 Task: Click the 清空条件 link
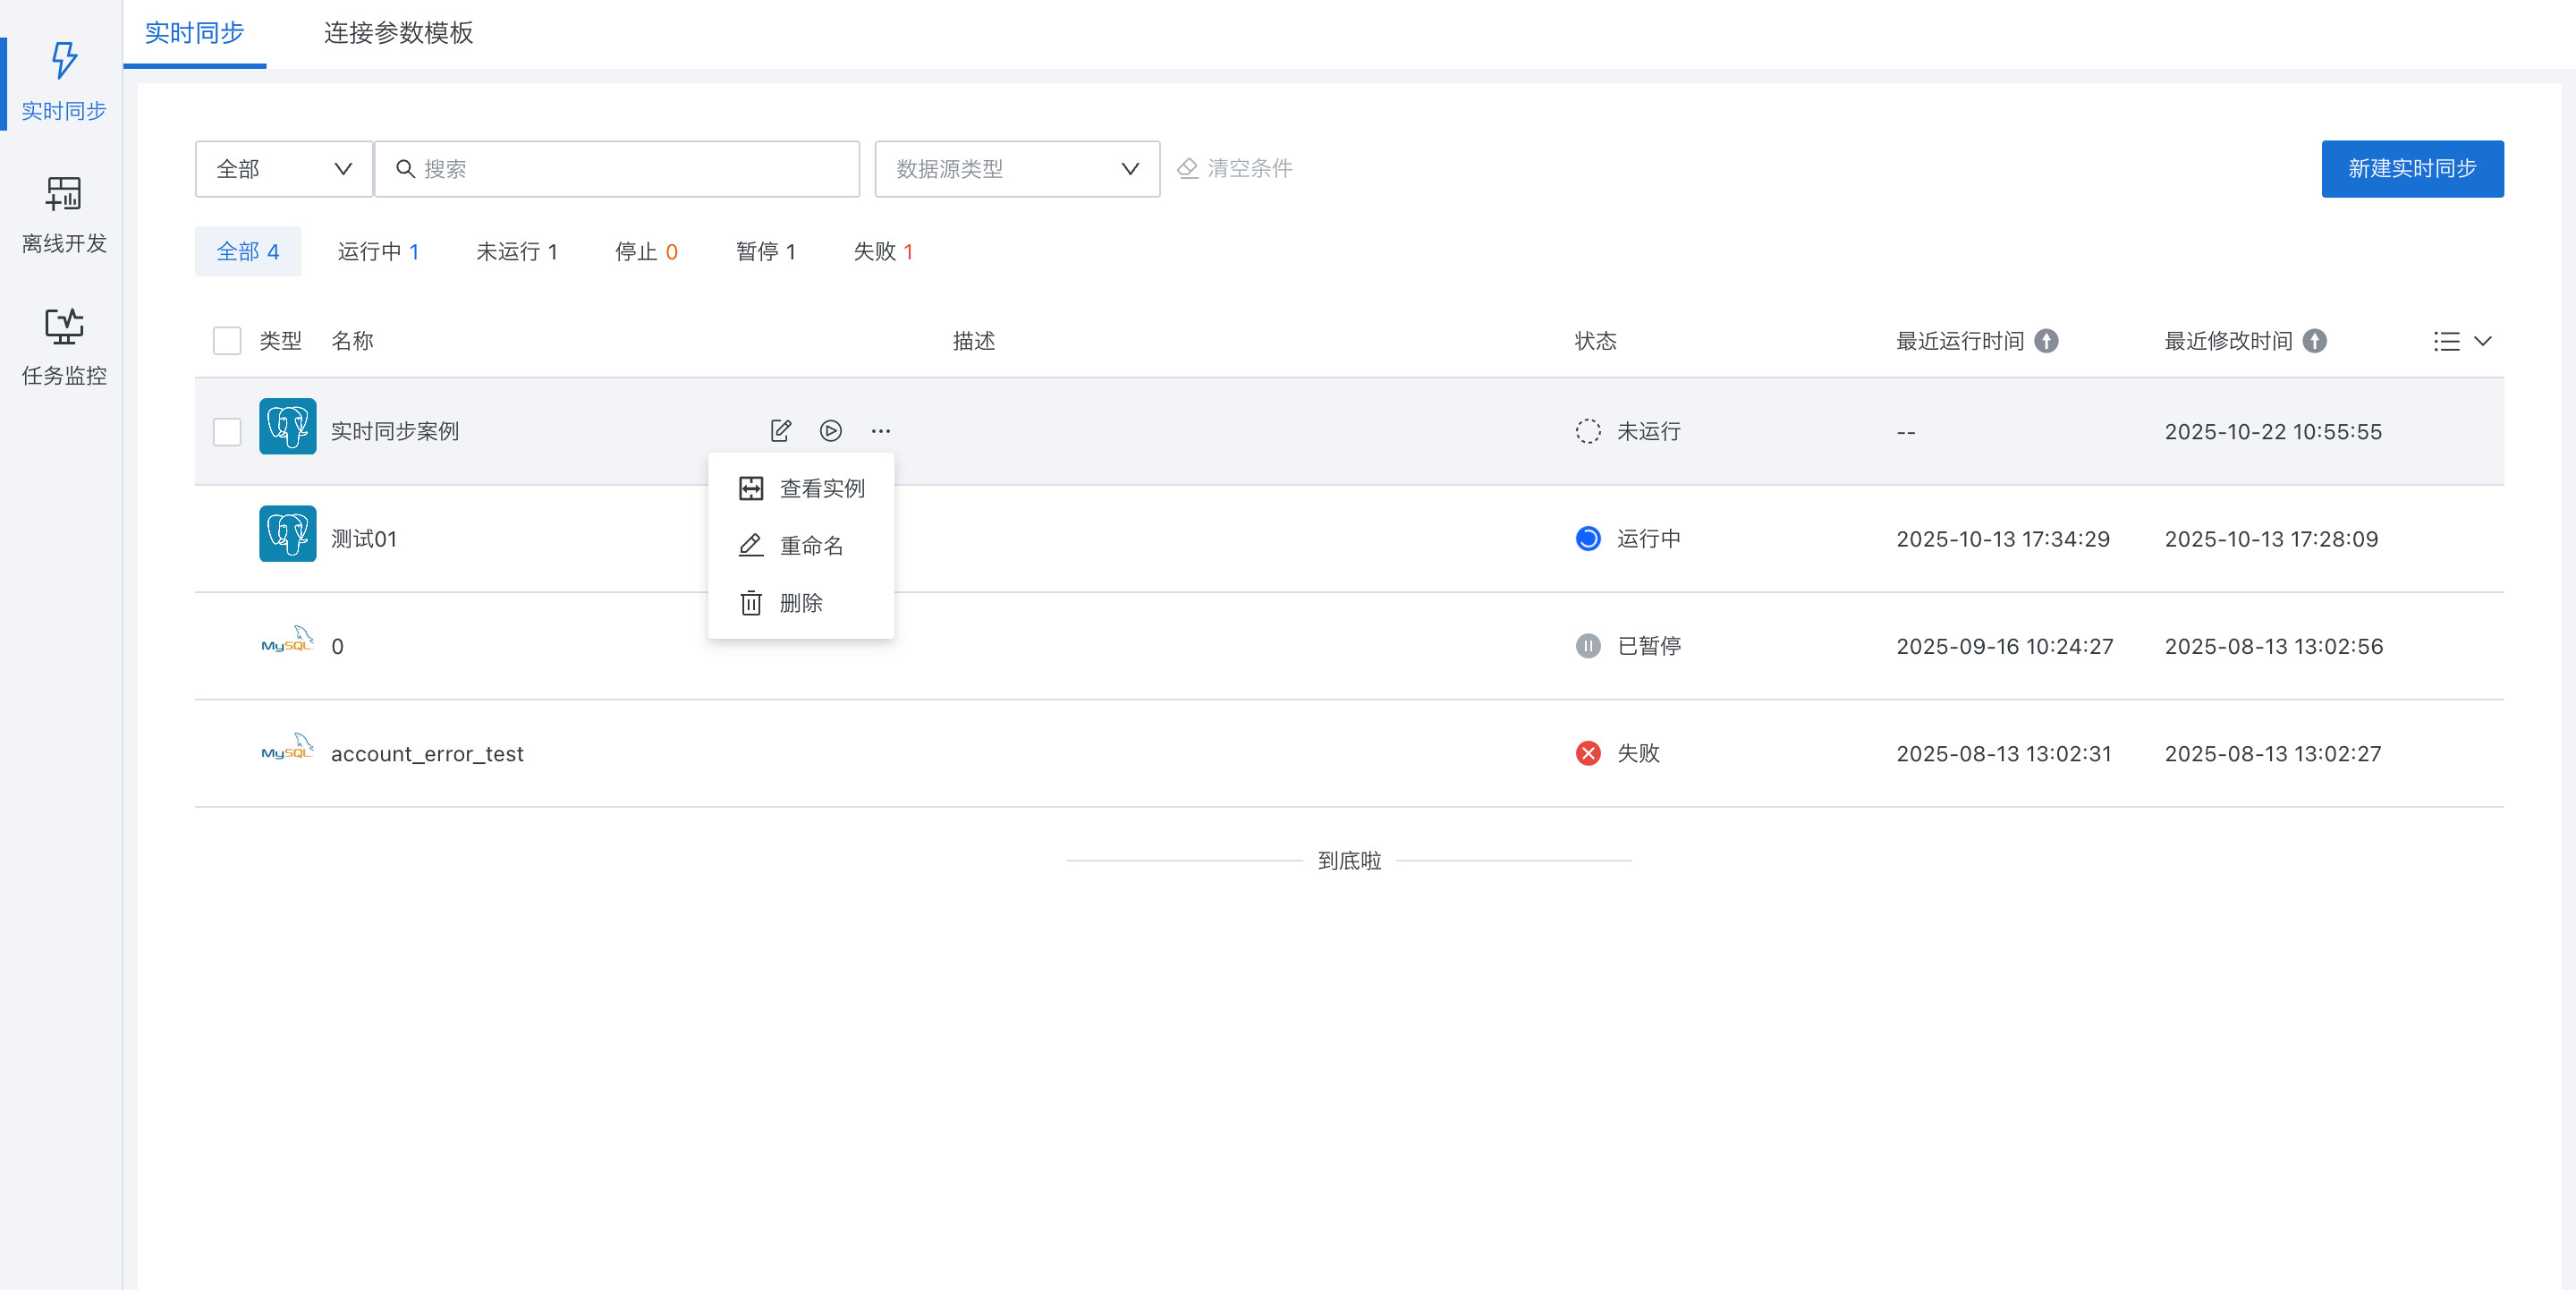[1235, 168]
